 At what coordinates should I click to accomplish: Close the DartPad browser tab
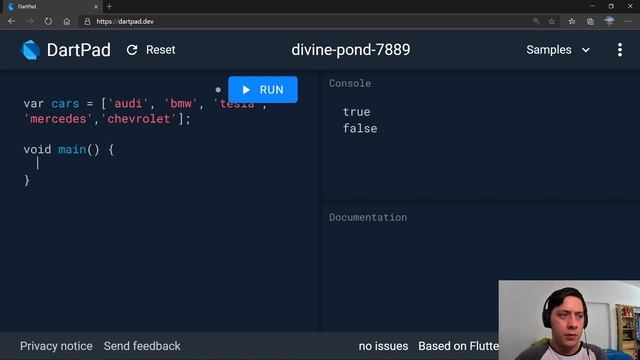[x=96, y=7]
